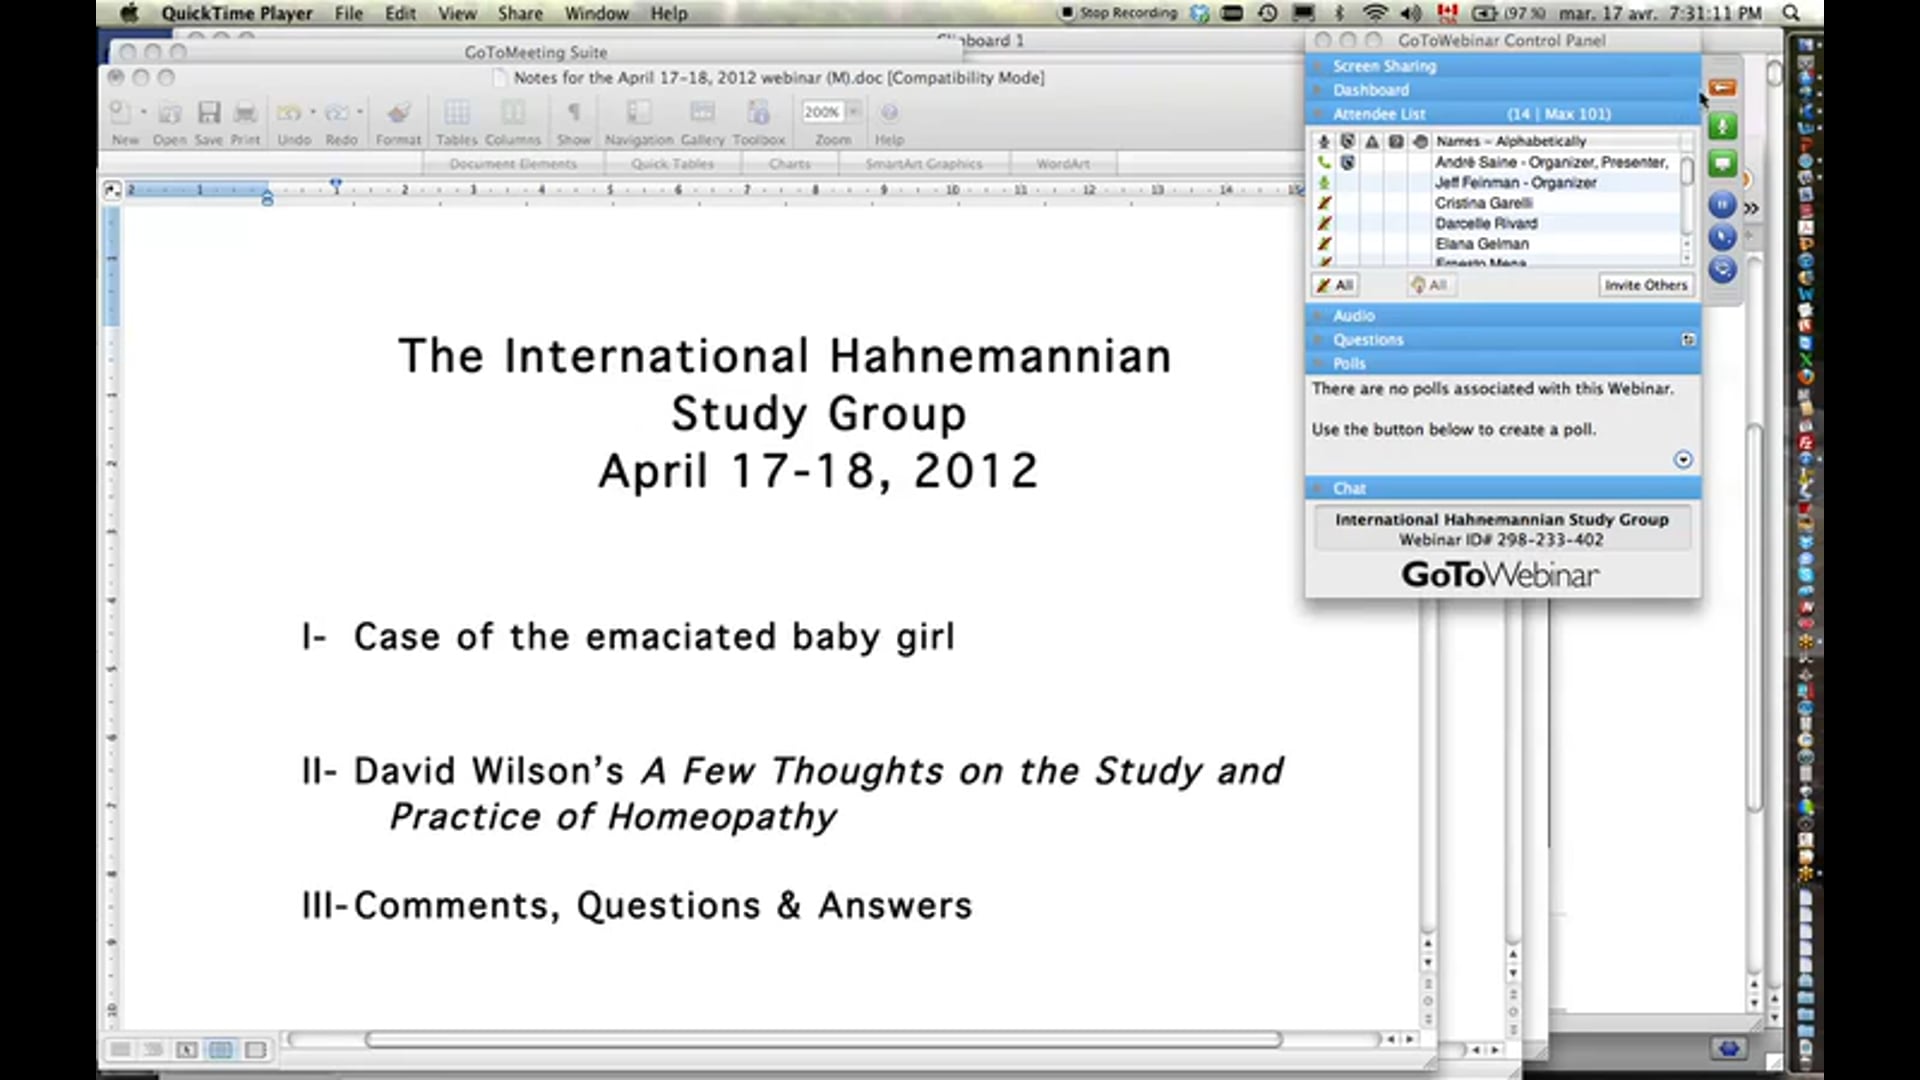Screen dimensions: 1920x1080
Task: Mute all attendees with the All mute button
Action: tap(1335, 285)
